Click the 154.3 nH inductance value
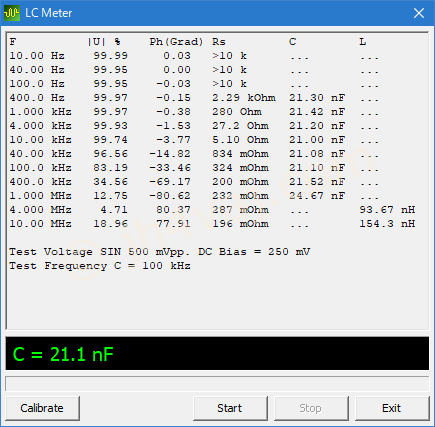435x427 pixels. tap(387, 224)
